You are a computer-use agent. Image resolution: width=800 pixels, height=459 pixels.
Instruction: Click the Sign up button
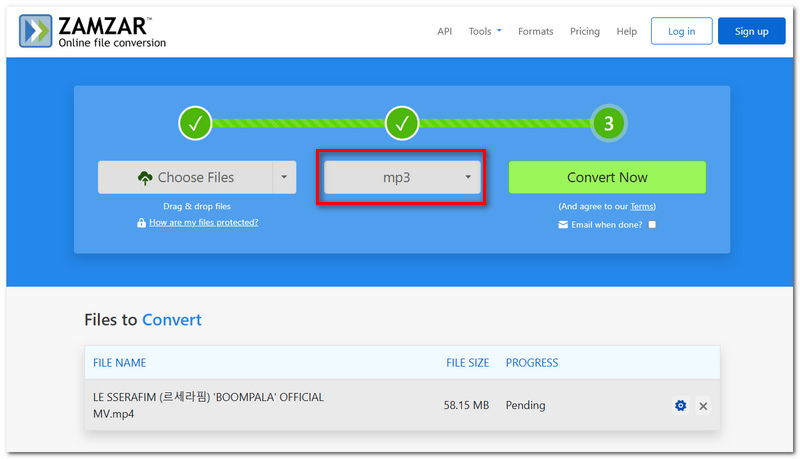pos(752,31)
